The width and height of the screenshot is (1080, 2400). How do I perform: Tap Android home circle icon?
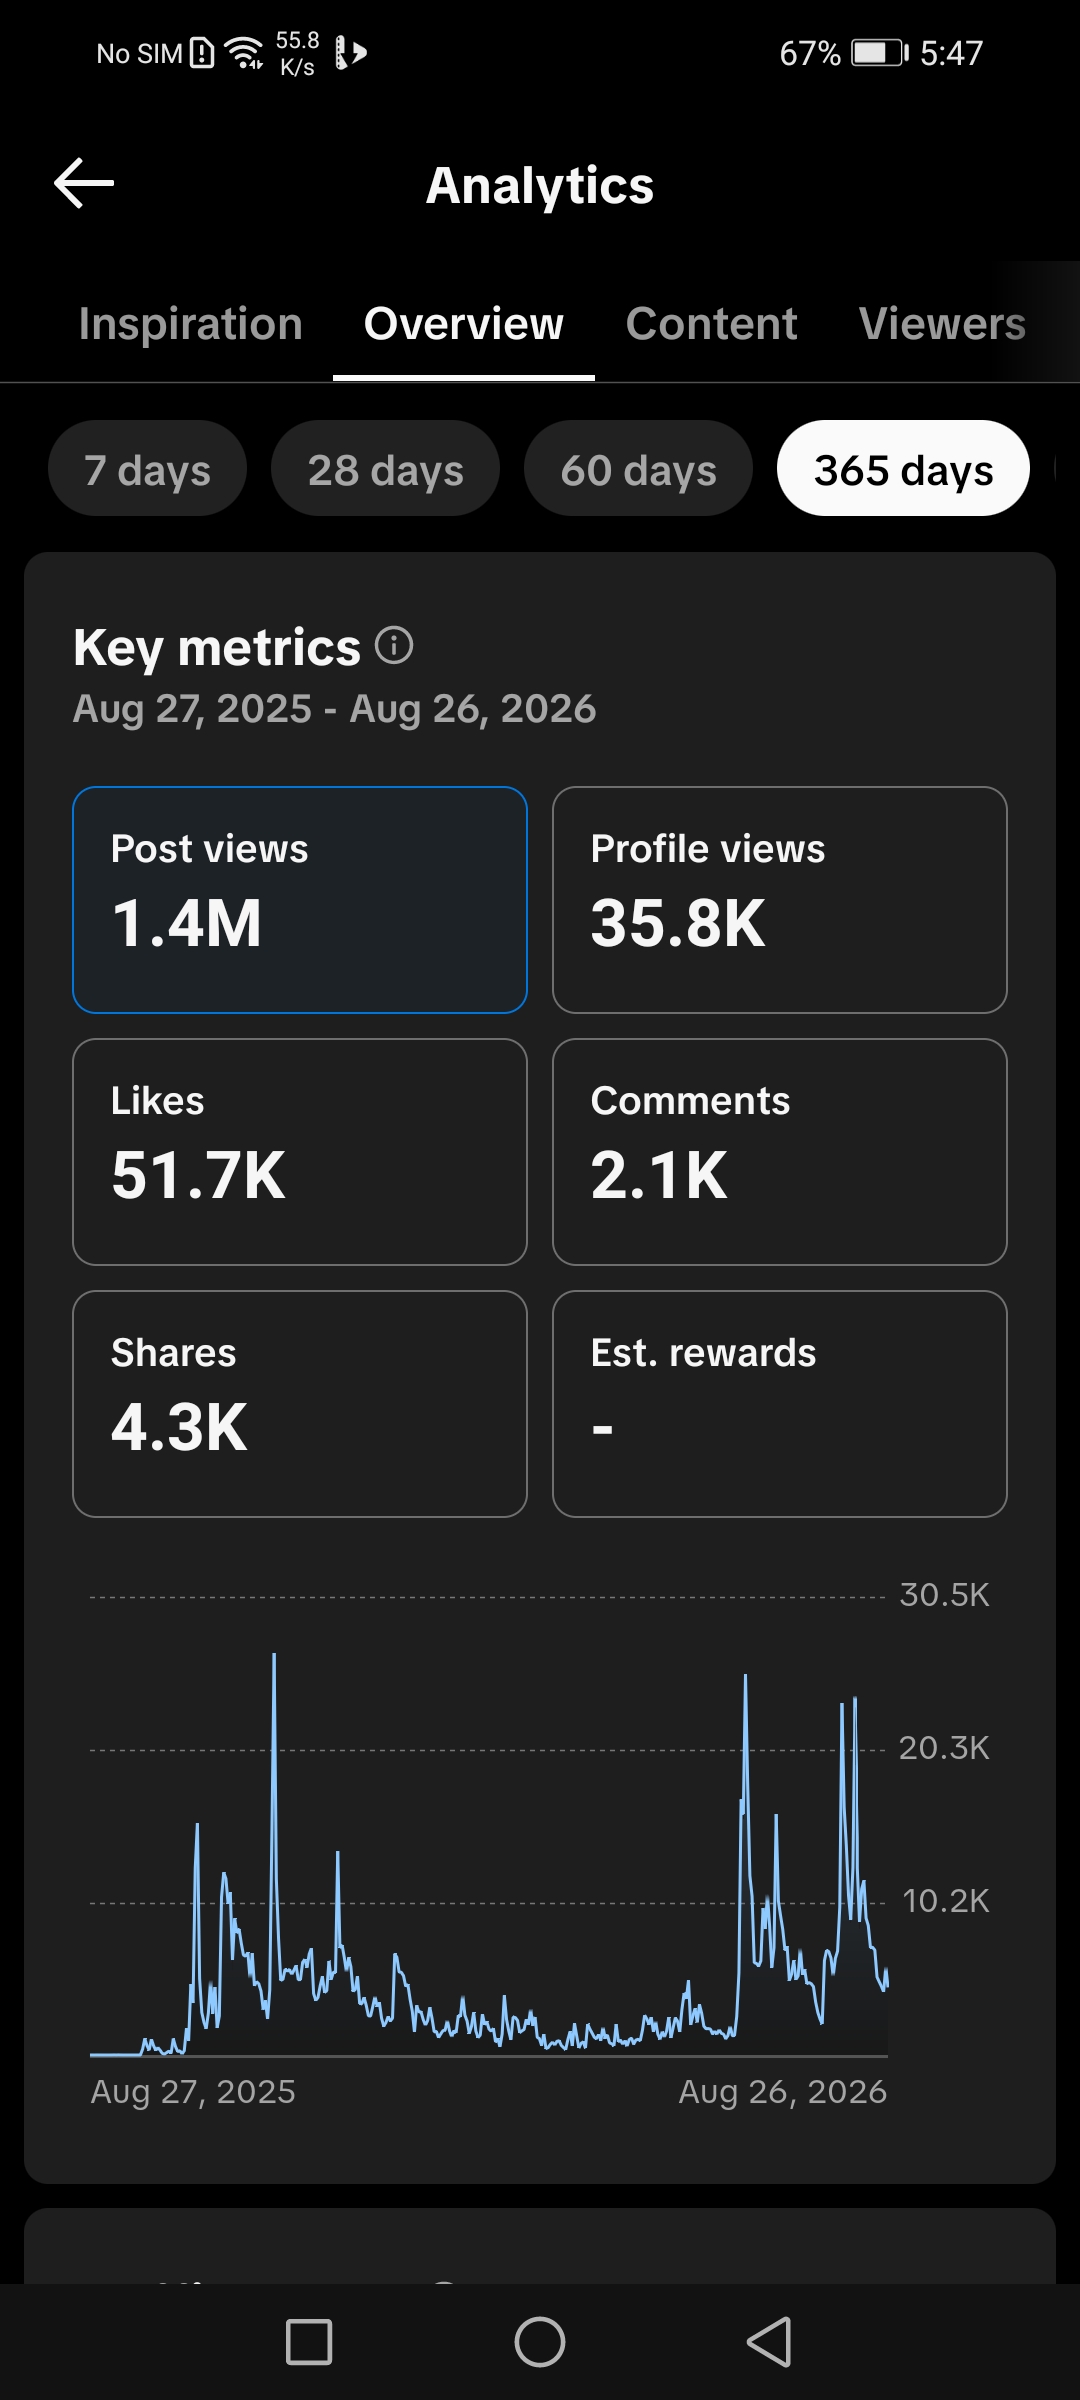click(540, 2342)
